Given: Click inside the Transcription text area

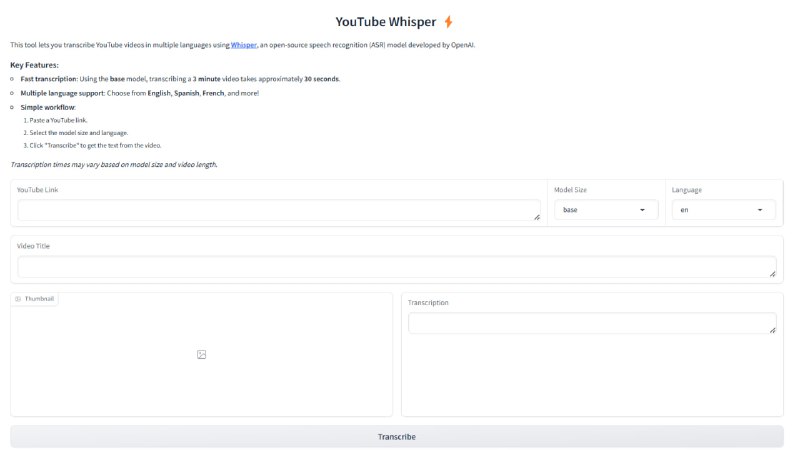Looking at the screenshot, I should pyautogui.click(x=588, y=323).
